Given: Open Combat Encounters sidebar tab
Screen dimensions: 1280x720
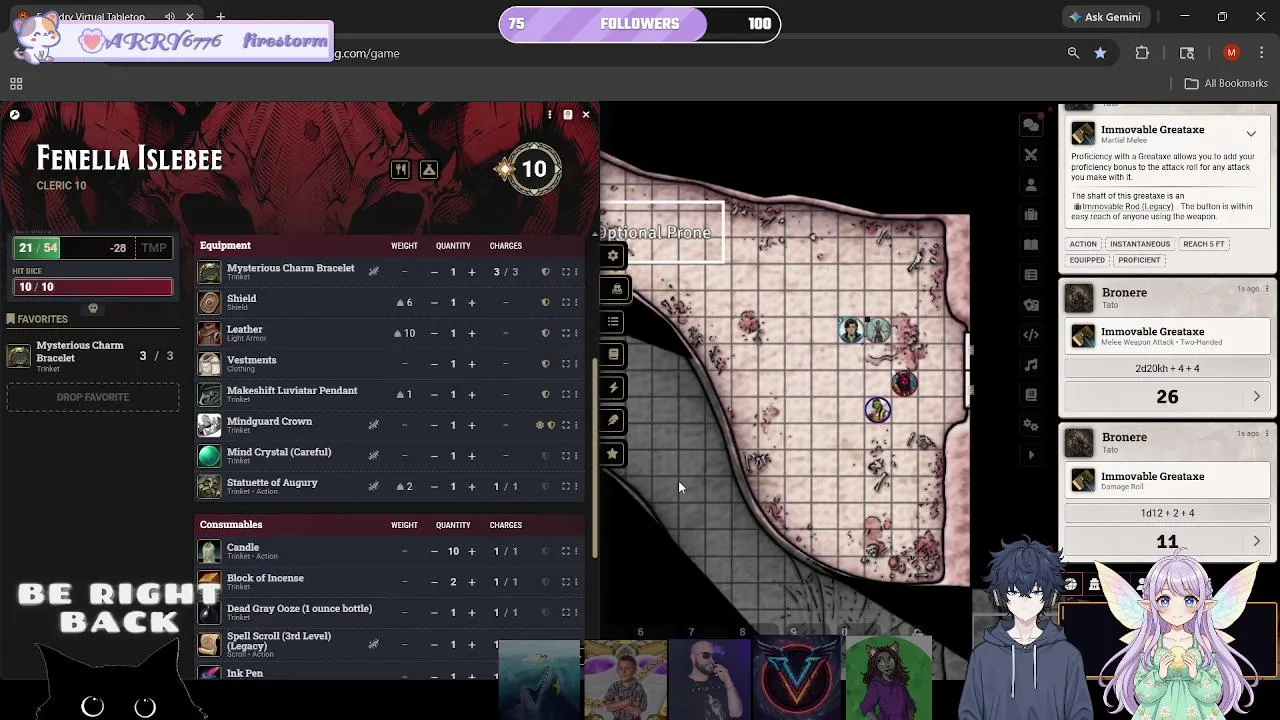Looking at the screenshot, I should tap(1031, 155).
